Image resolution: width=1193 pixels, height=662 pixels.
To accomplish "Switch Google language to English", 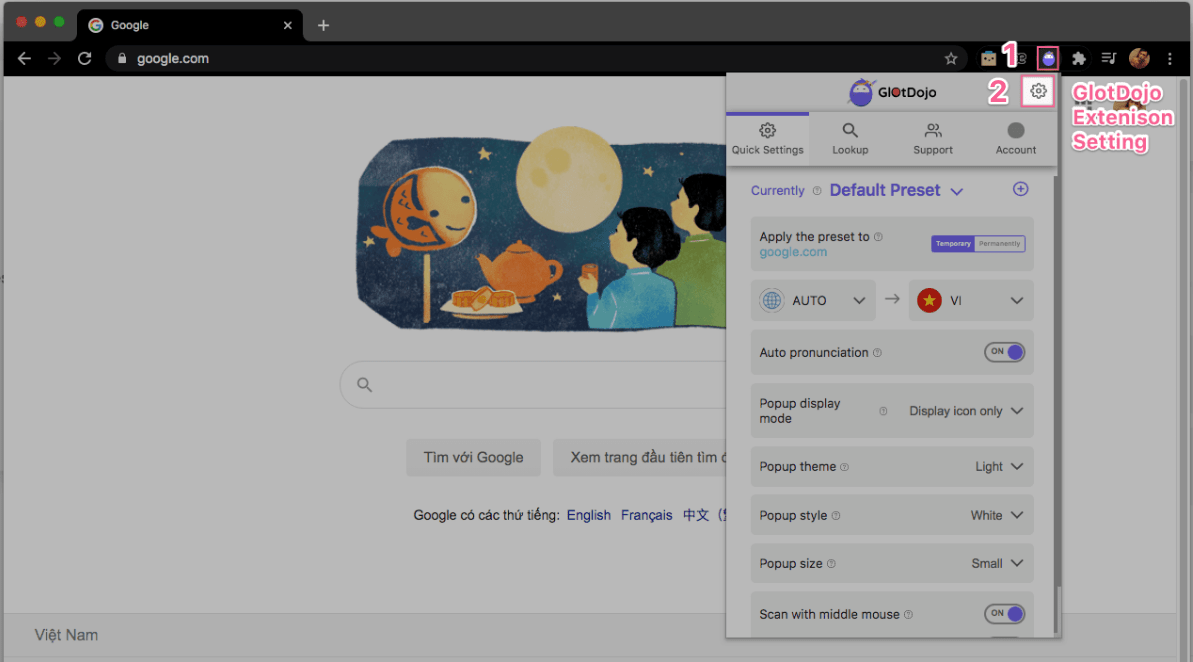I will [589, 515].
